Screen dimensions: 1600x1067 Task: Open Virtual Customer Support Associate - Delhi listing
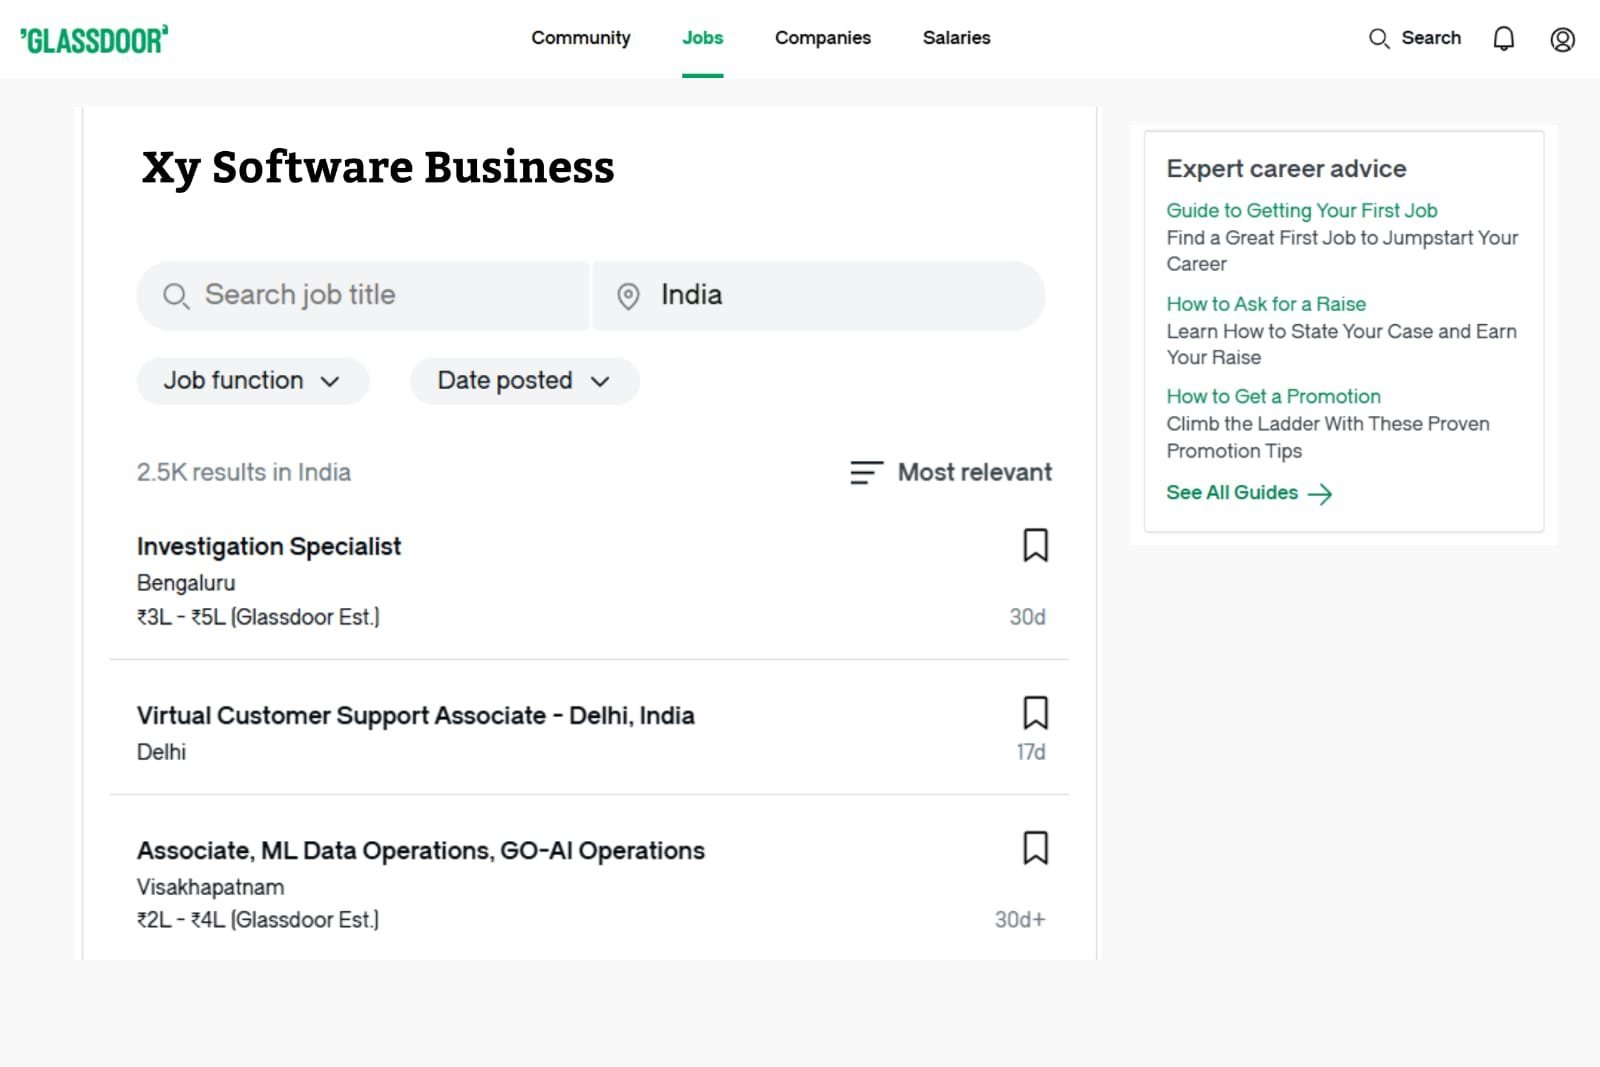[x=416, y=715]
